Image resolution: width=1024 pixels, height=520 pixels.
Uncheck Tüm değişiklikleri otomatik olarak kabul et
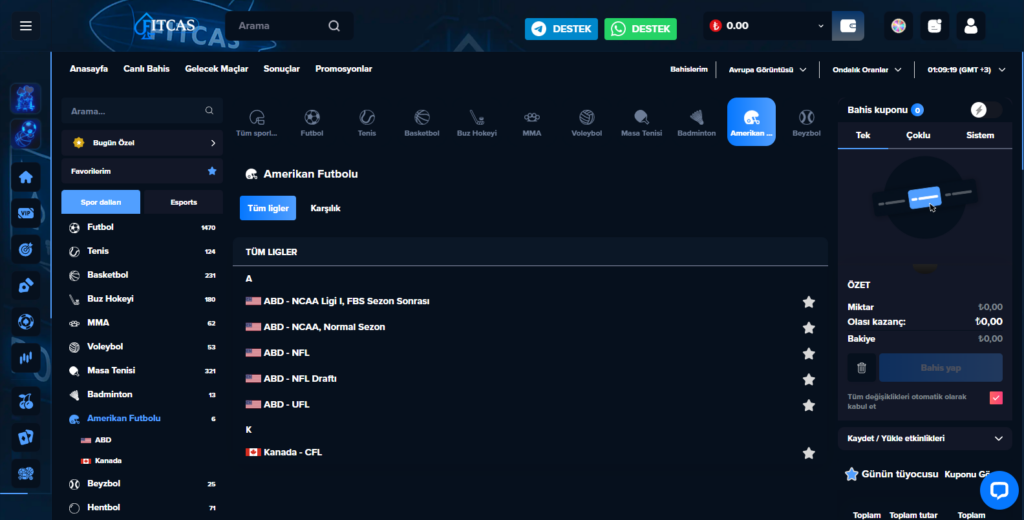(x=996, y=398)
